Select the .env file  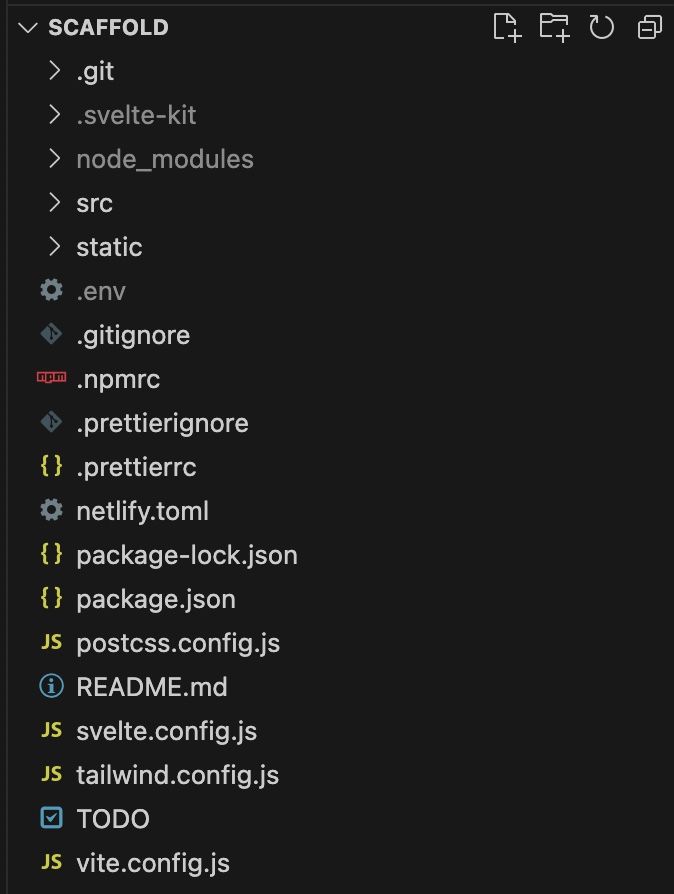click(x=100, y=291)
